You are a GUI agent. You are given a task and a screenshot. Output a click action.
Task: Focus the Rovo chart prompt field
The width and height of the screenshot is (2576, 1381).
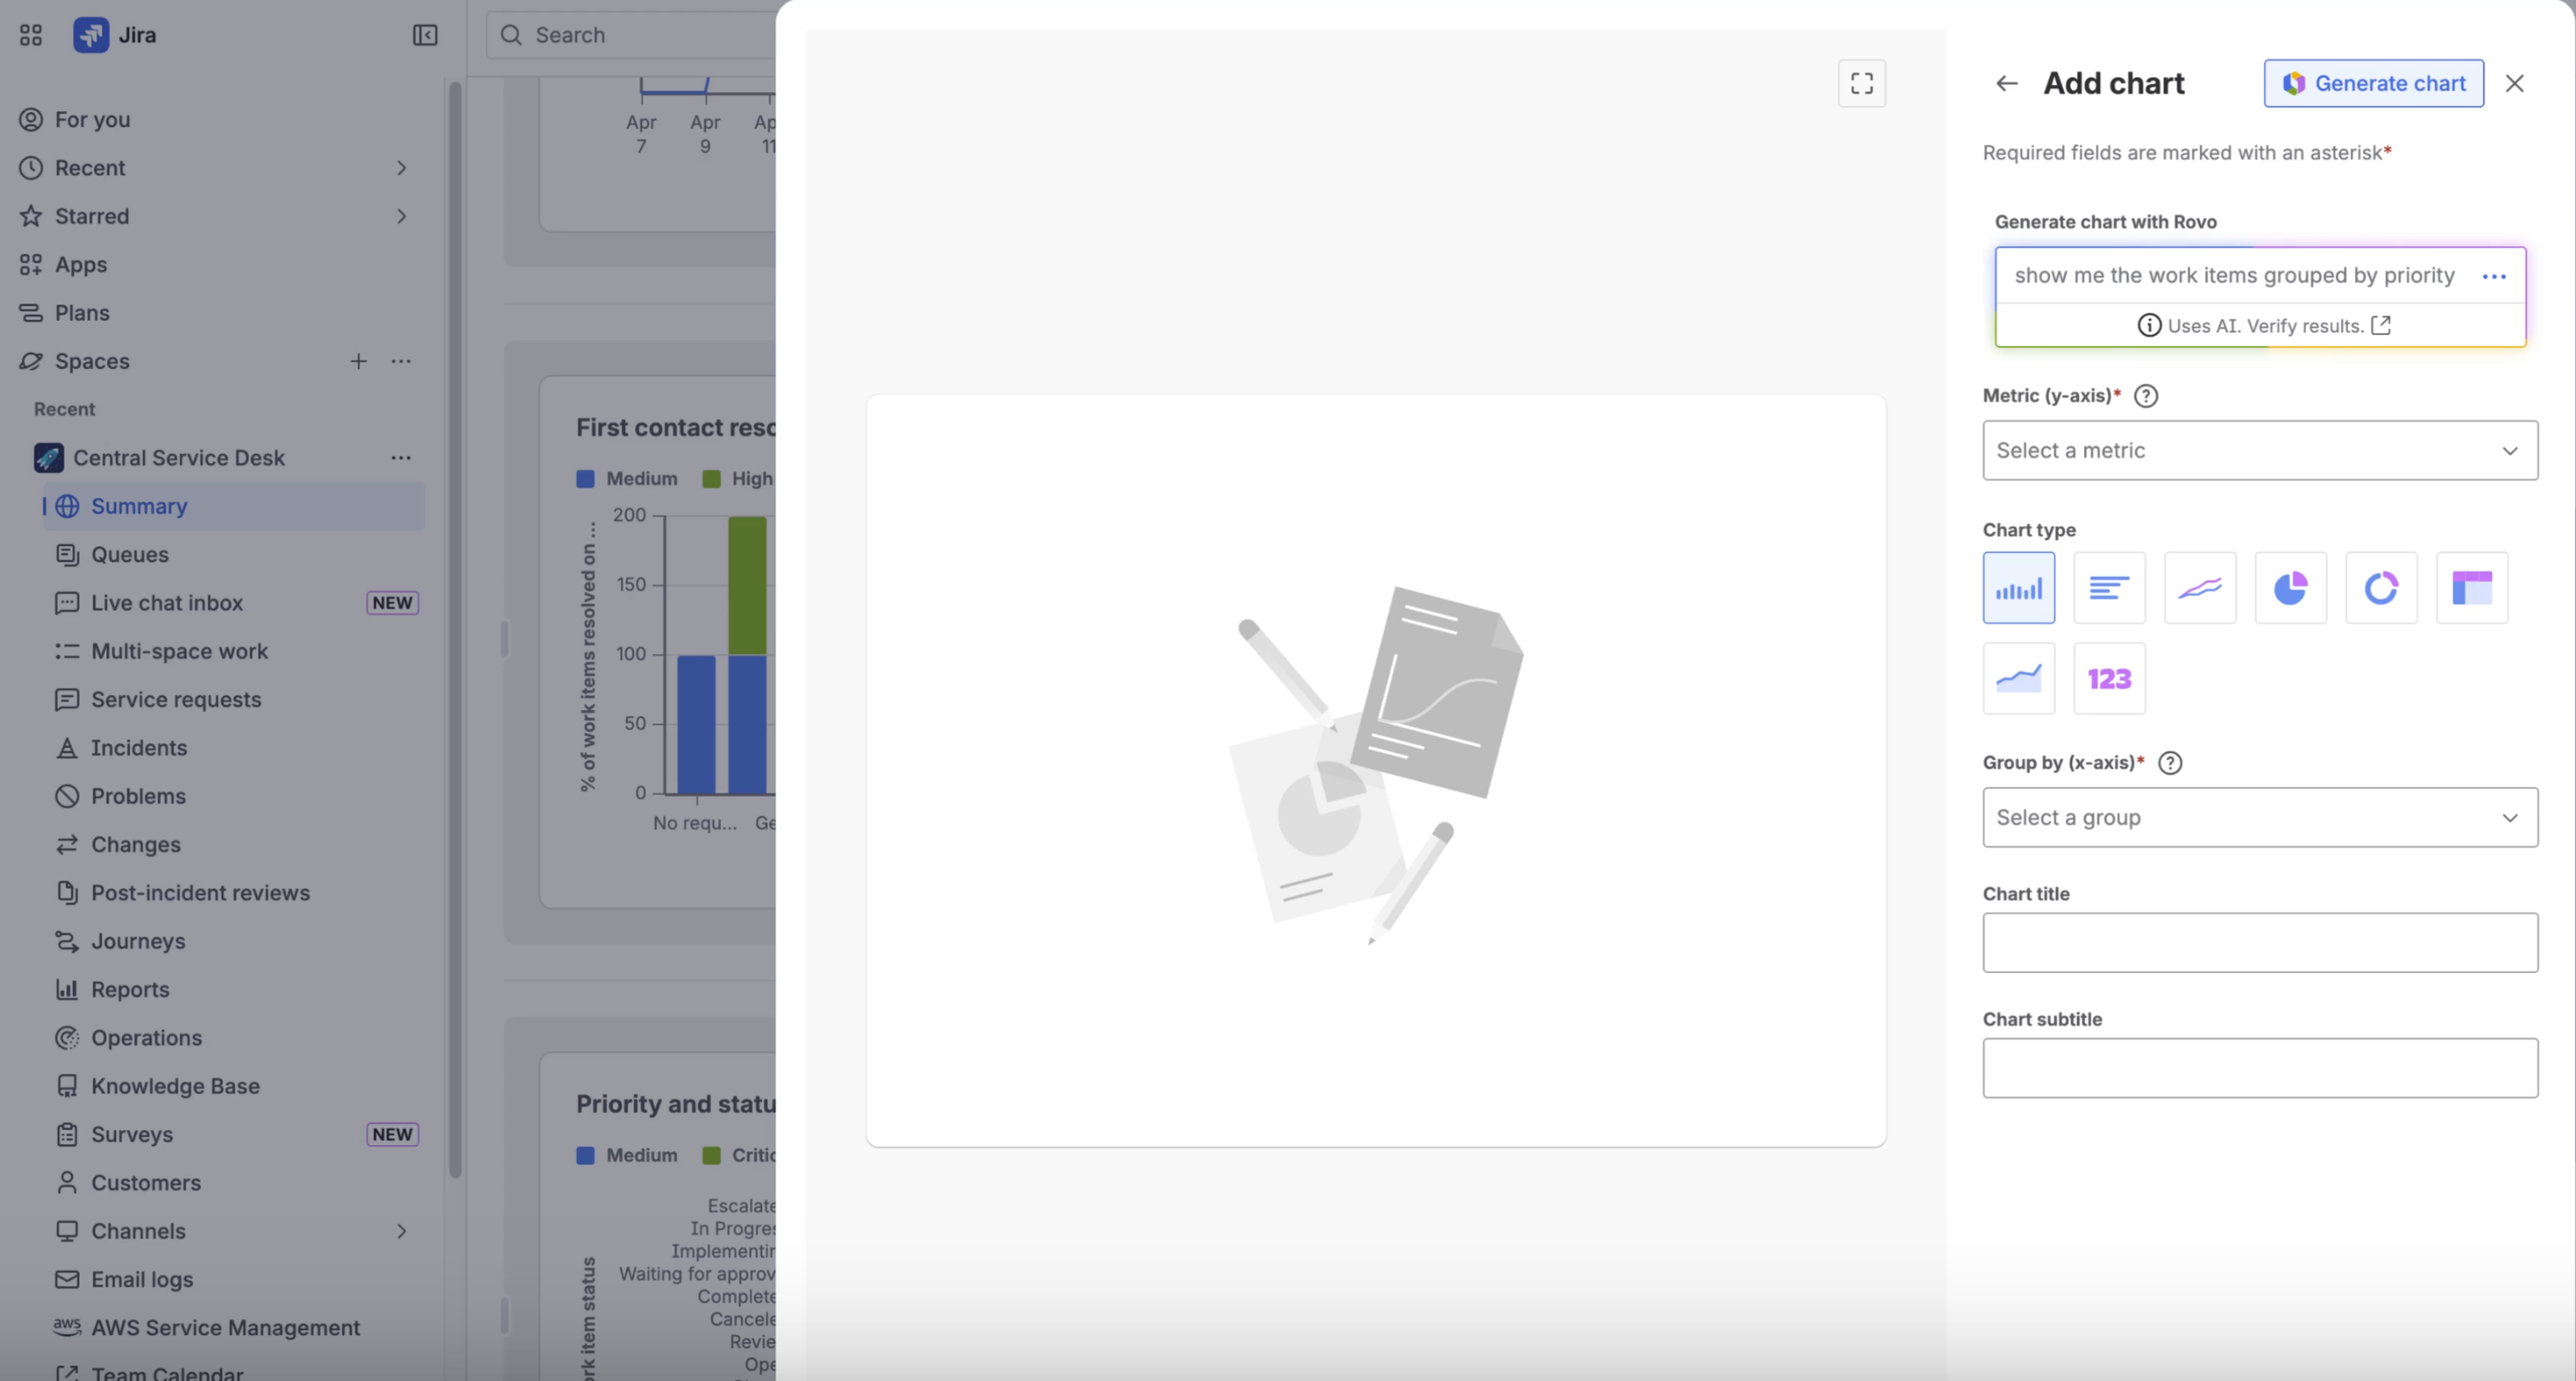tap(2234, 276)
